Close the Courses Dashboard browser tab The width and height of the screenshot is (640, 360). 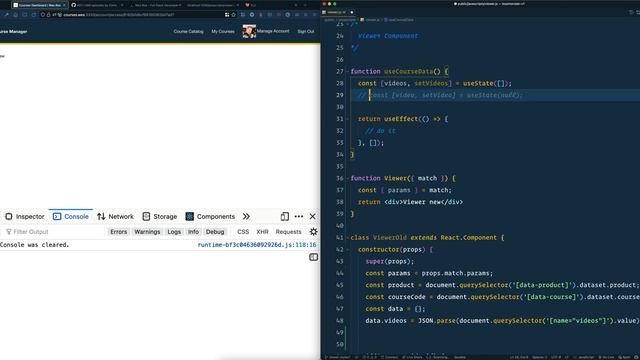pos(64,5)
